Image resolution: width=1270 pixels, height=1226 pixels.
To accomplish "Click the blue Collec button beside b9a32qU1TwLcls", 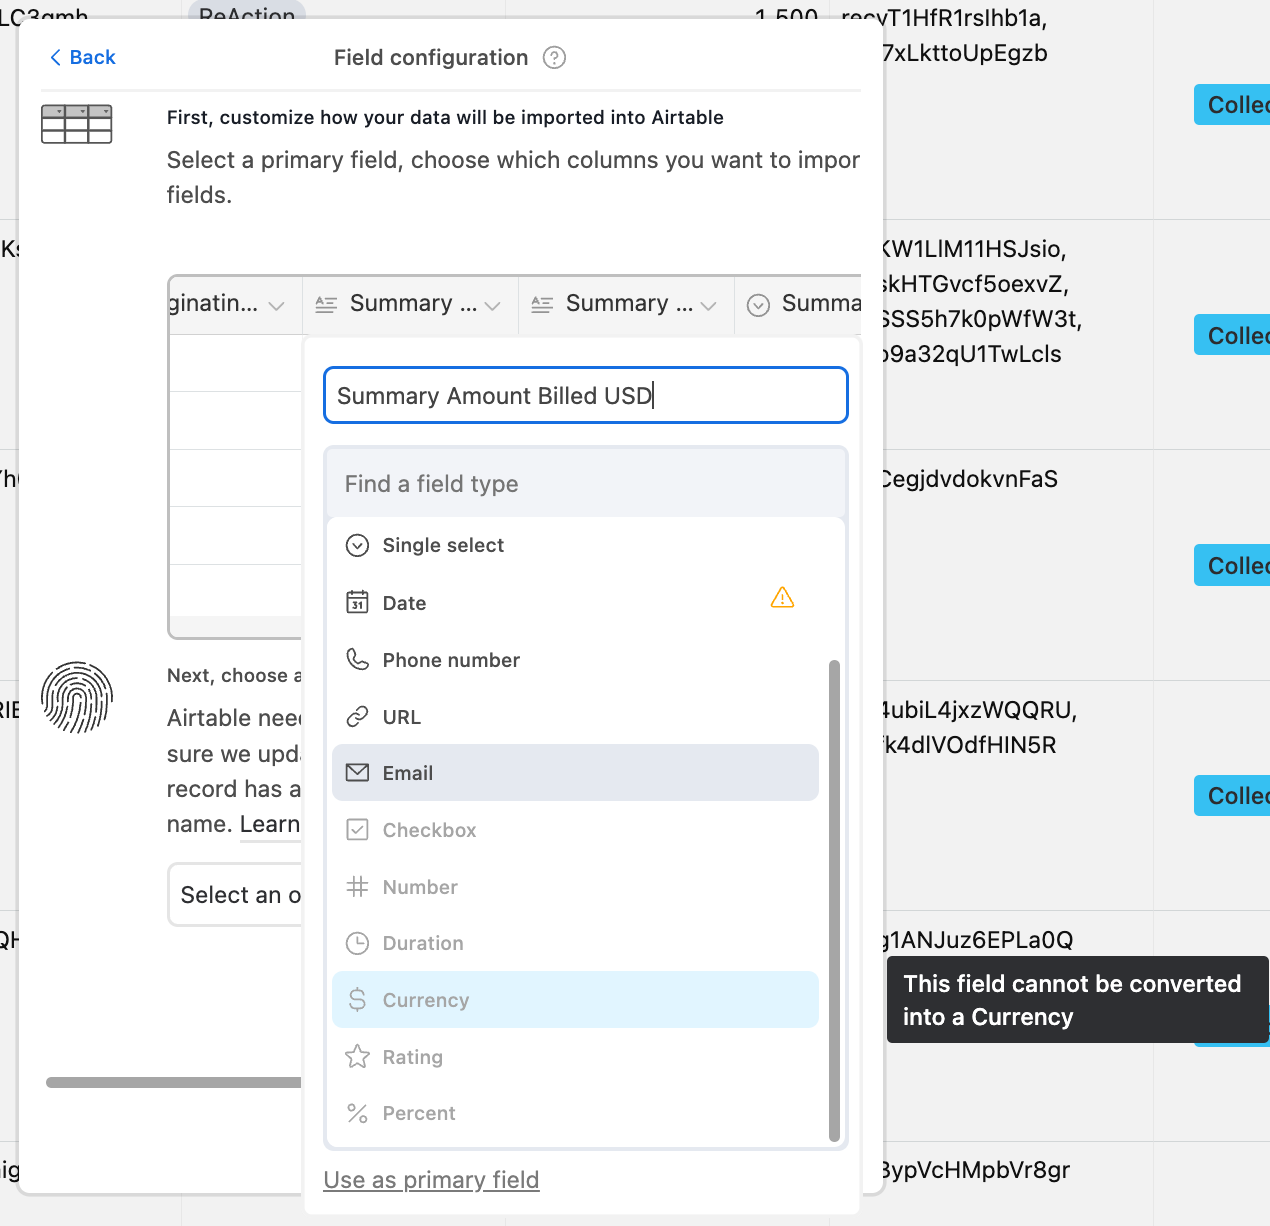I will pyautogui.click(x=1232, y=335).
